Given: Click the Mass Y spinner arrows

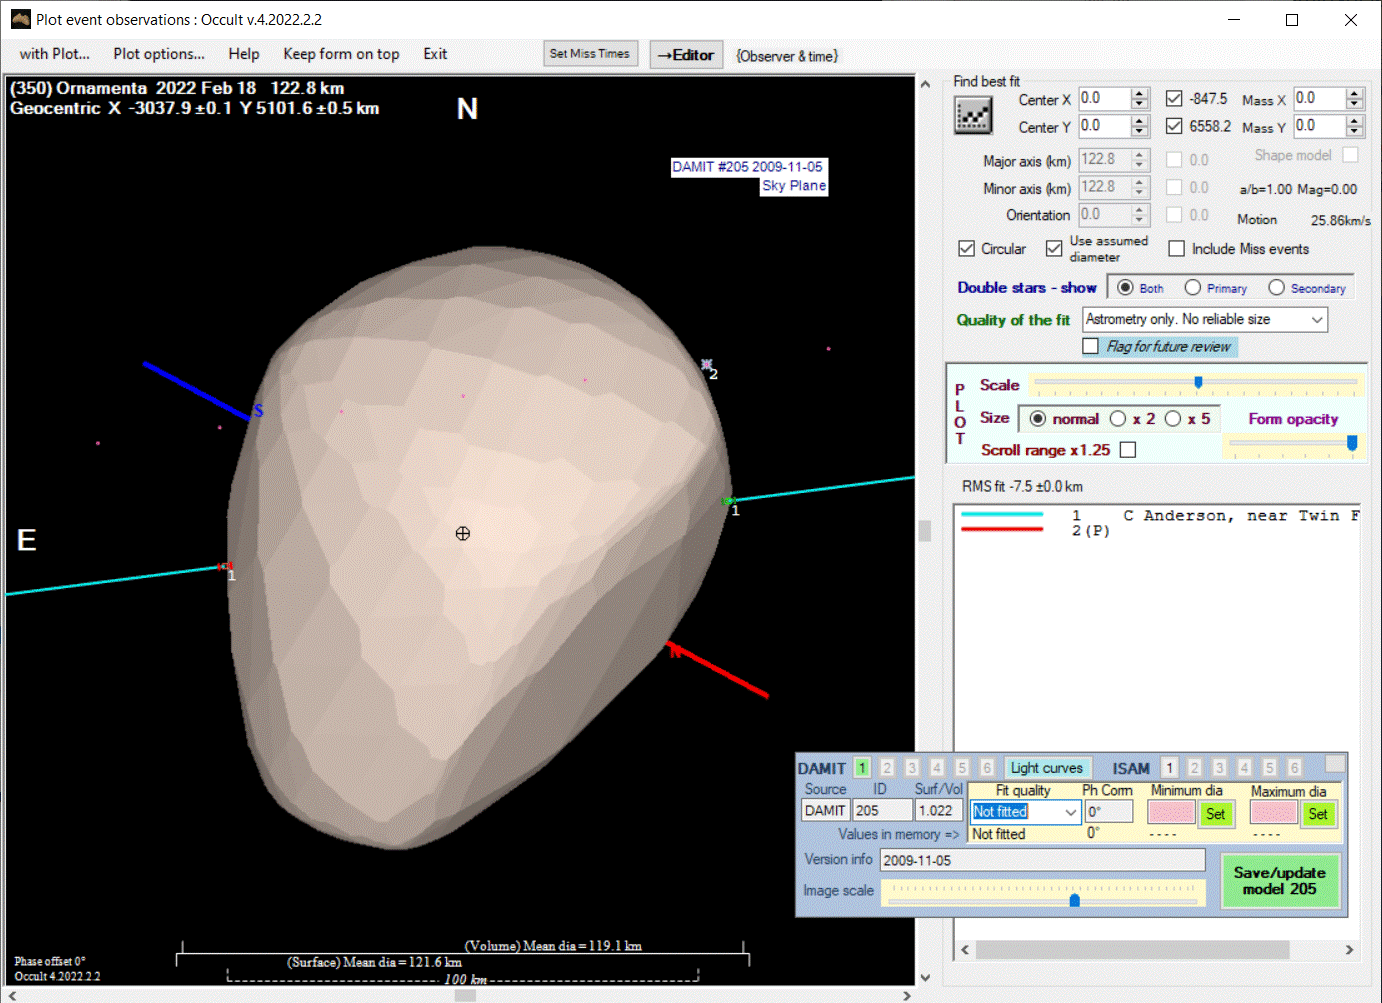Looking at the screenshot, I should [1355, 126].
